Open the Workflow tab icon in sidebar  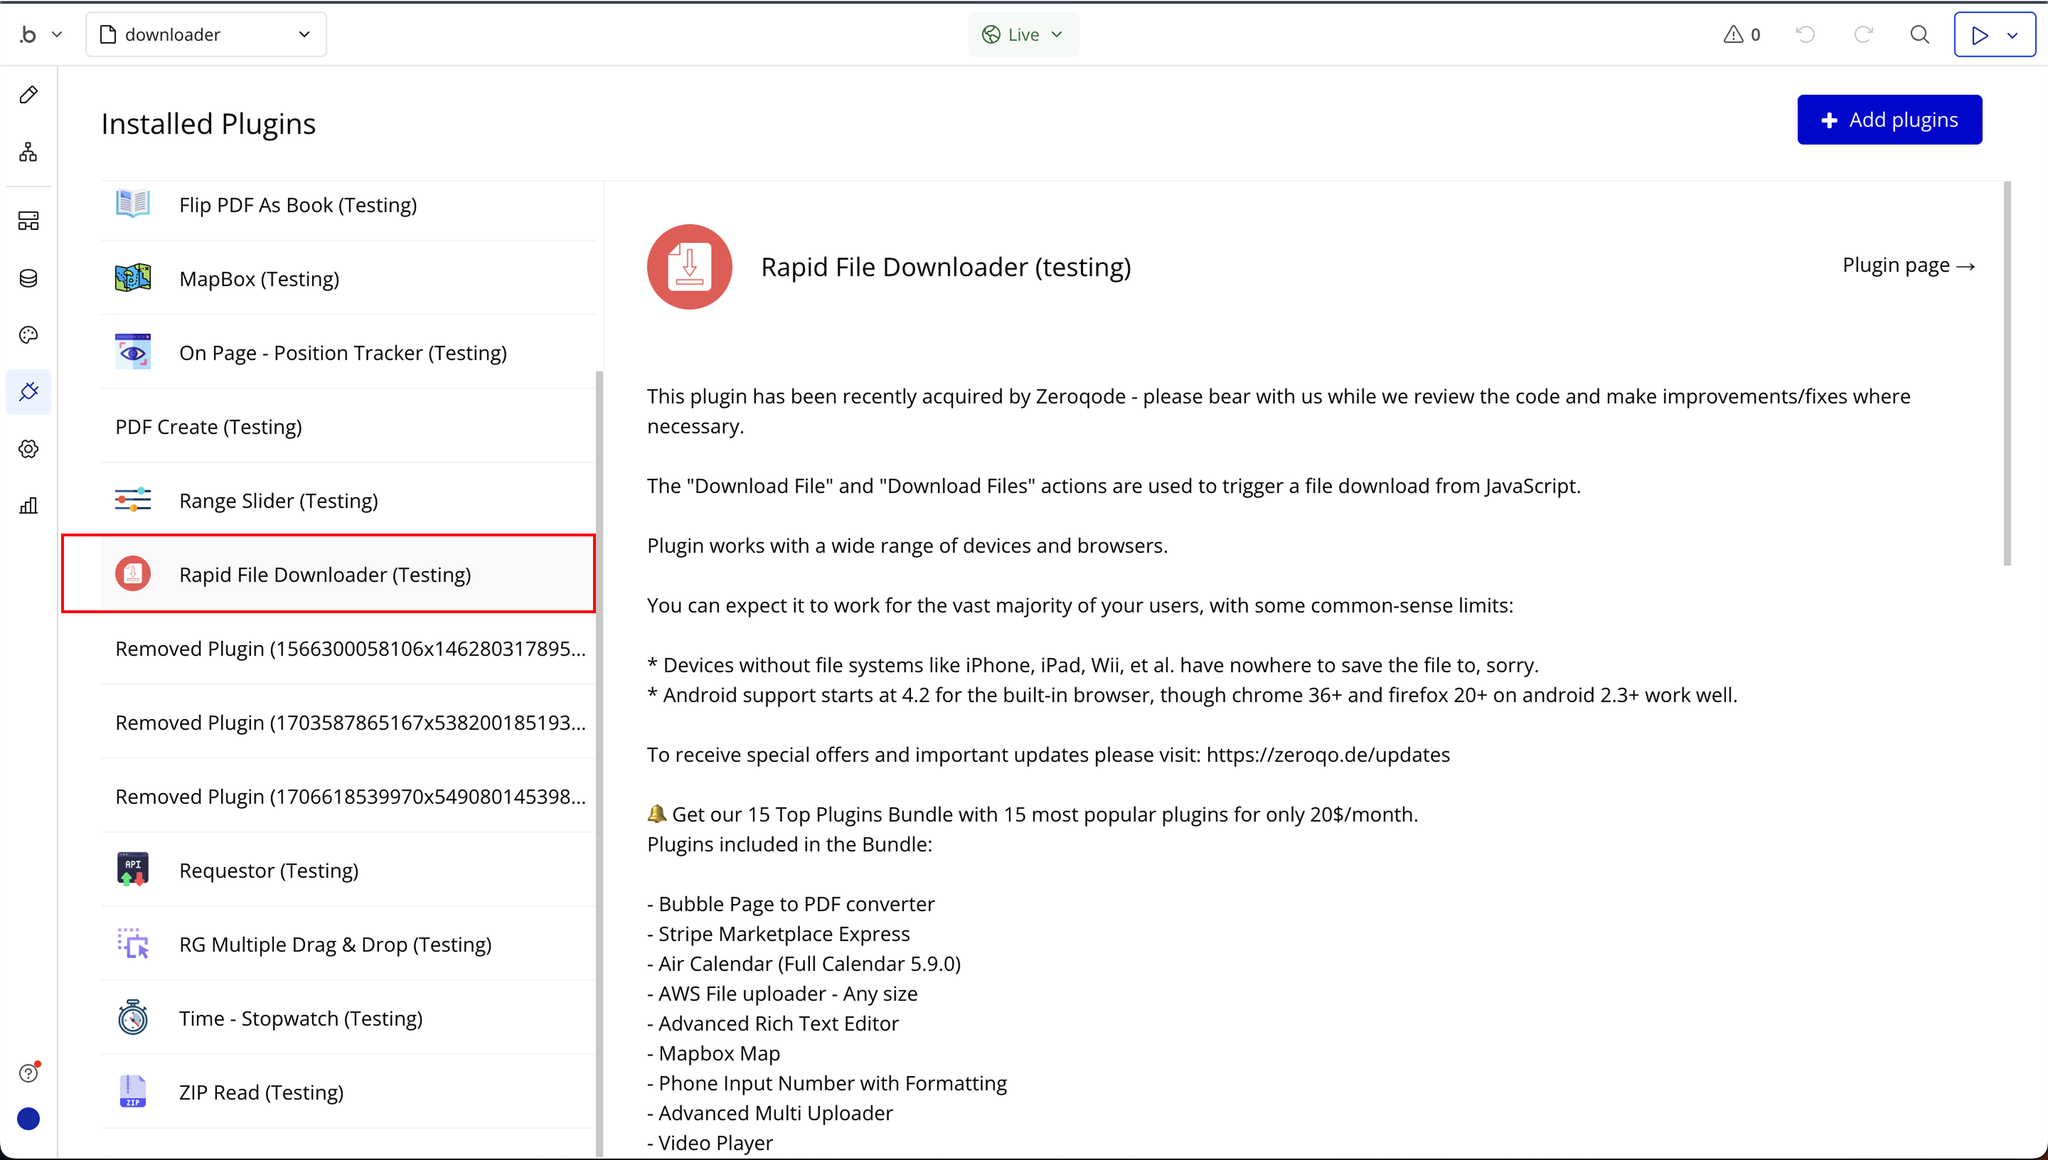(28, 152)
